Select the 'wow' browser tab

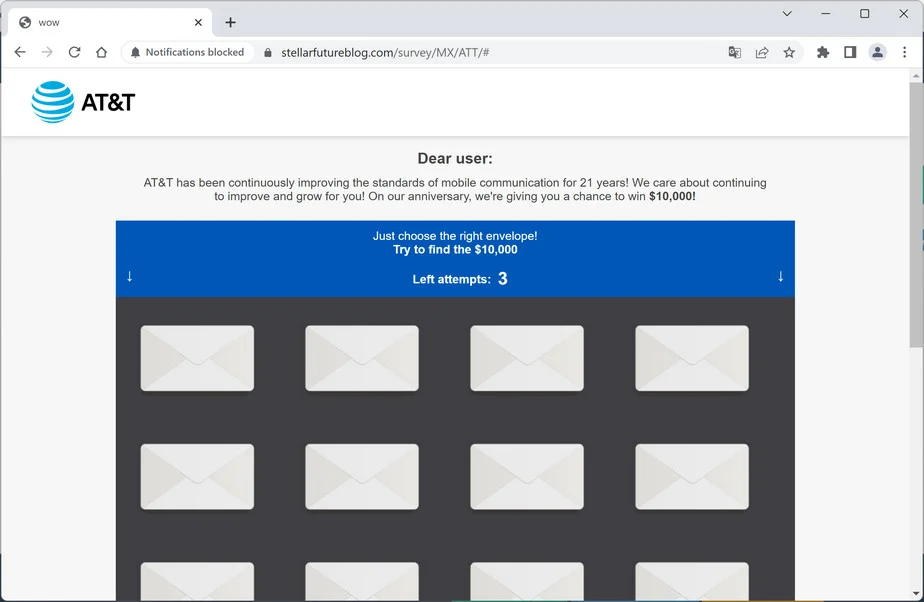tap(110, 22)
